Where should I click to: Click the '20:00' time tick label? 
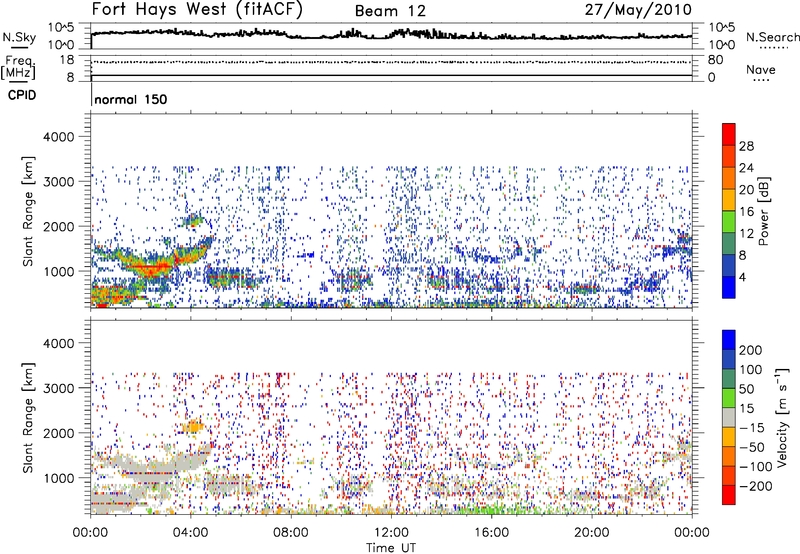[x=591, y=533]
